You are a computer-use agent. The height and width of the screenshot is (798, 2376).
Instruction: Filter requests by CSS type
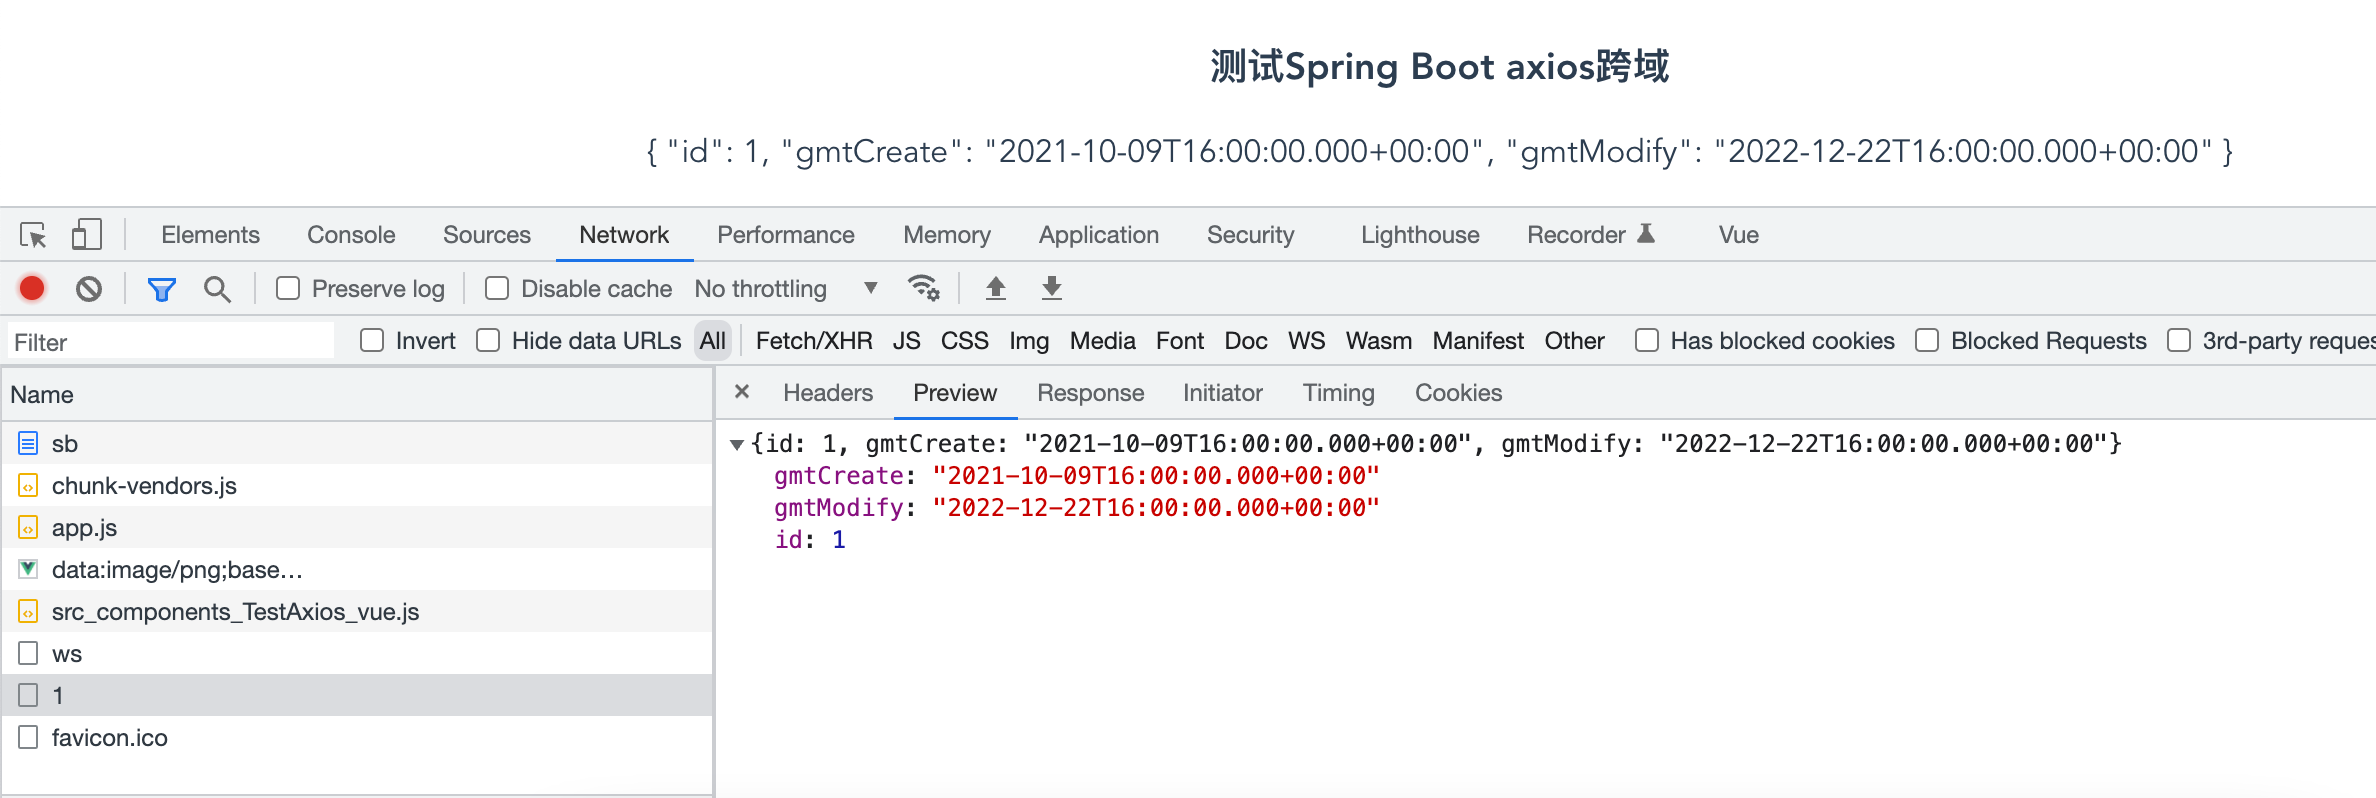(965, 341)
